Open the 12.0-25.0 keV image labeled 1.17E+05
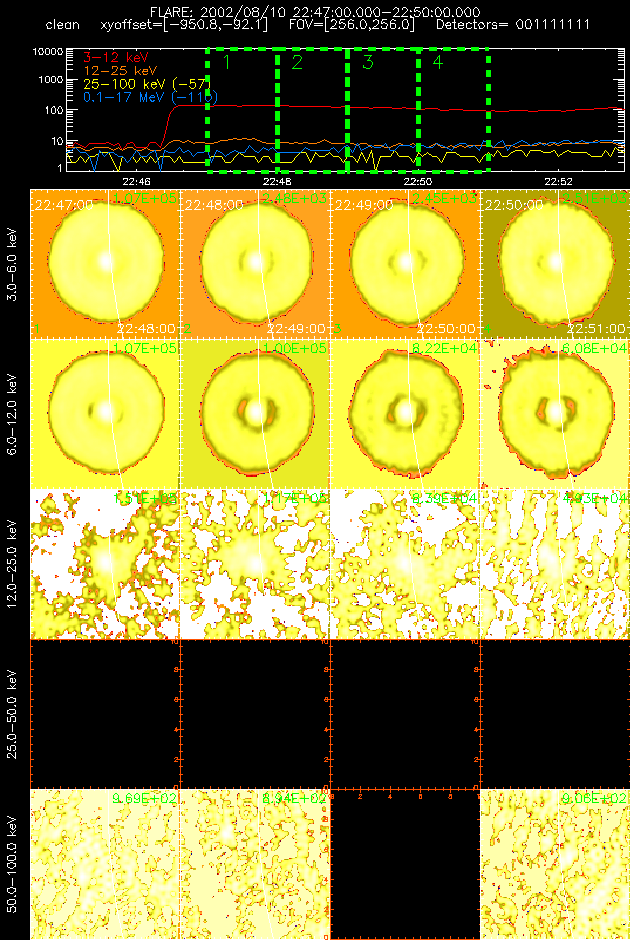Viewport: 630px width, 940px height. [x=255, y=564]
